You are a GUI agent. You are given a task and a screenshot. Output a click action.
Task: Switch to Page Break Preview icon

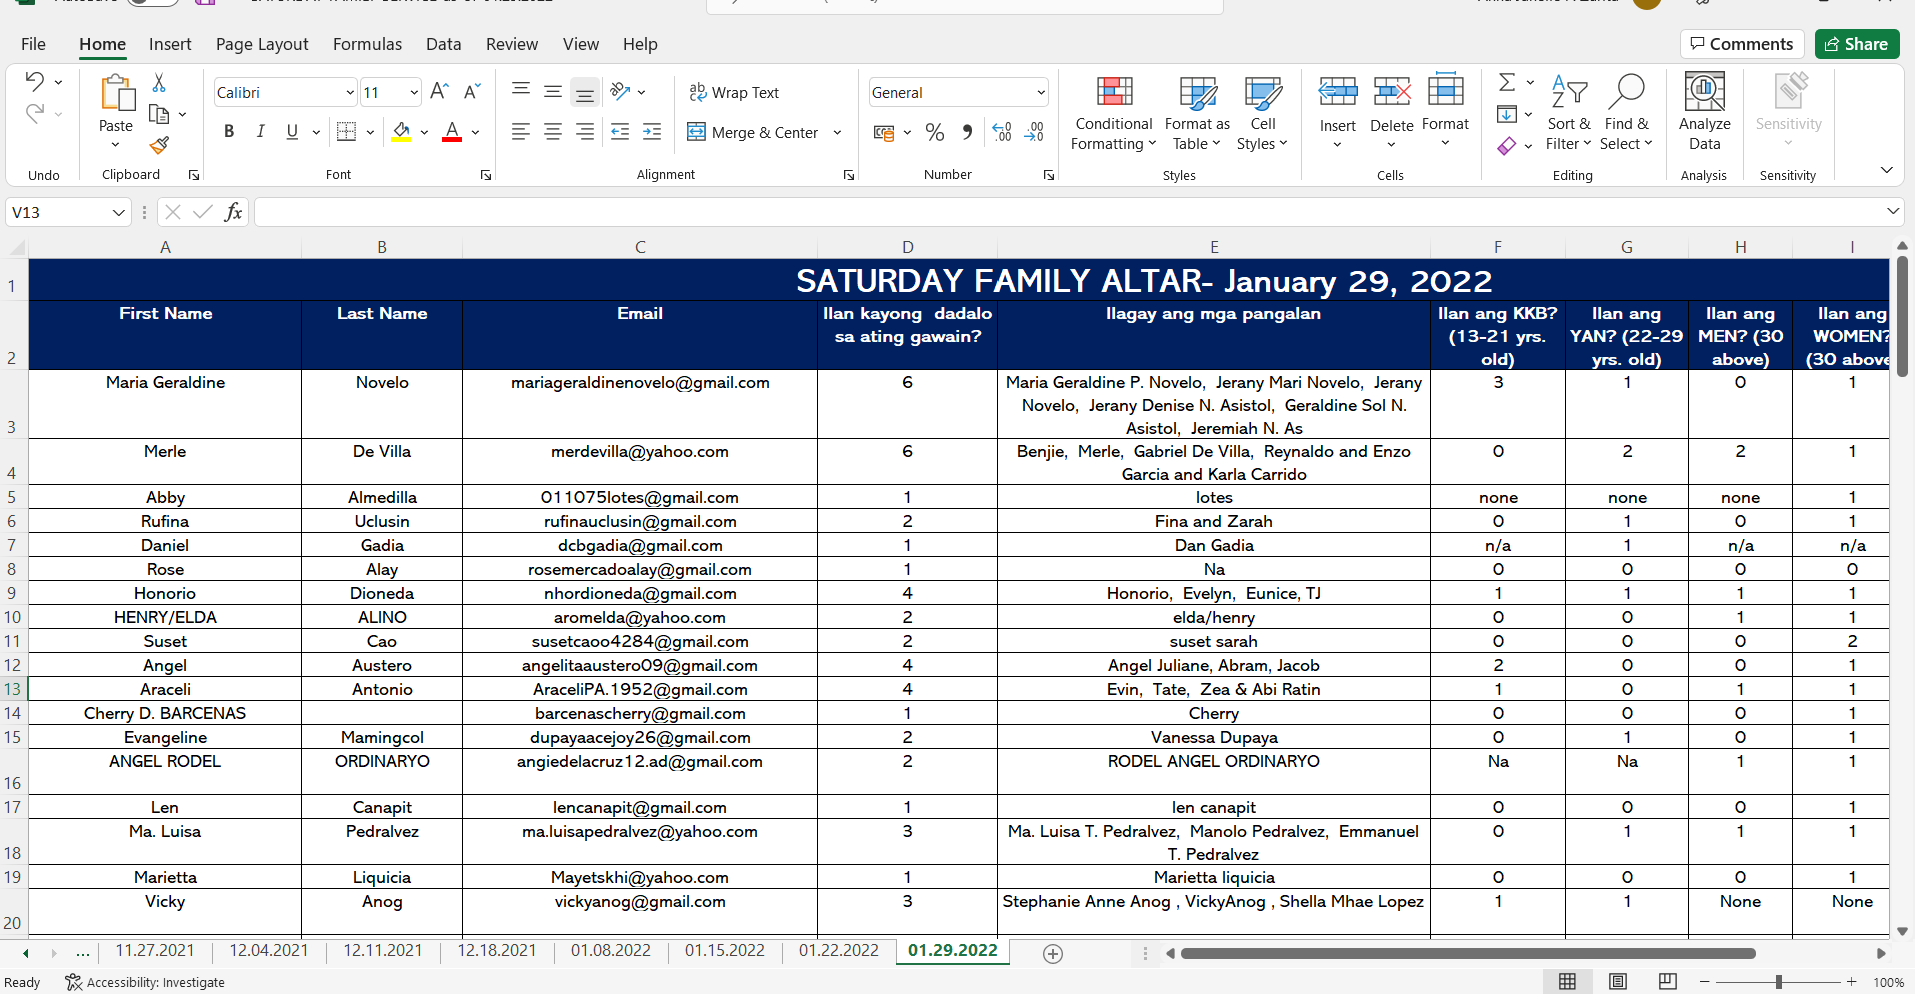(x=1668, y=982)
